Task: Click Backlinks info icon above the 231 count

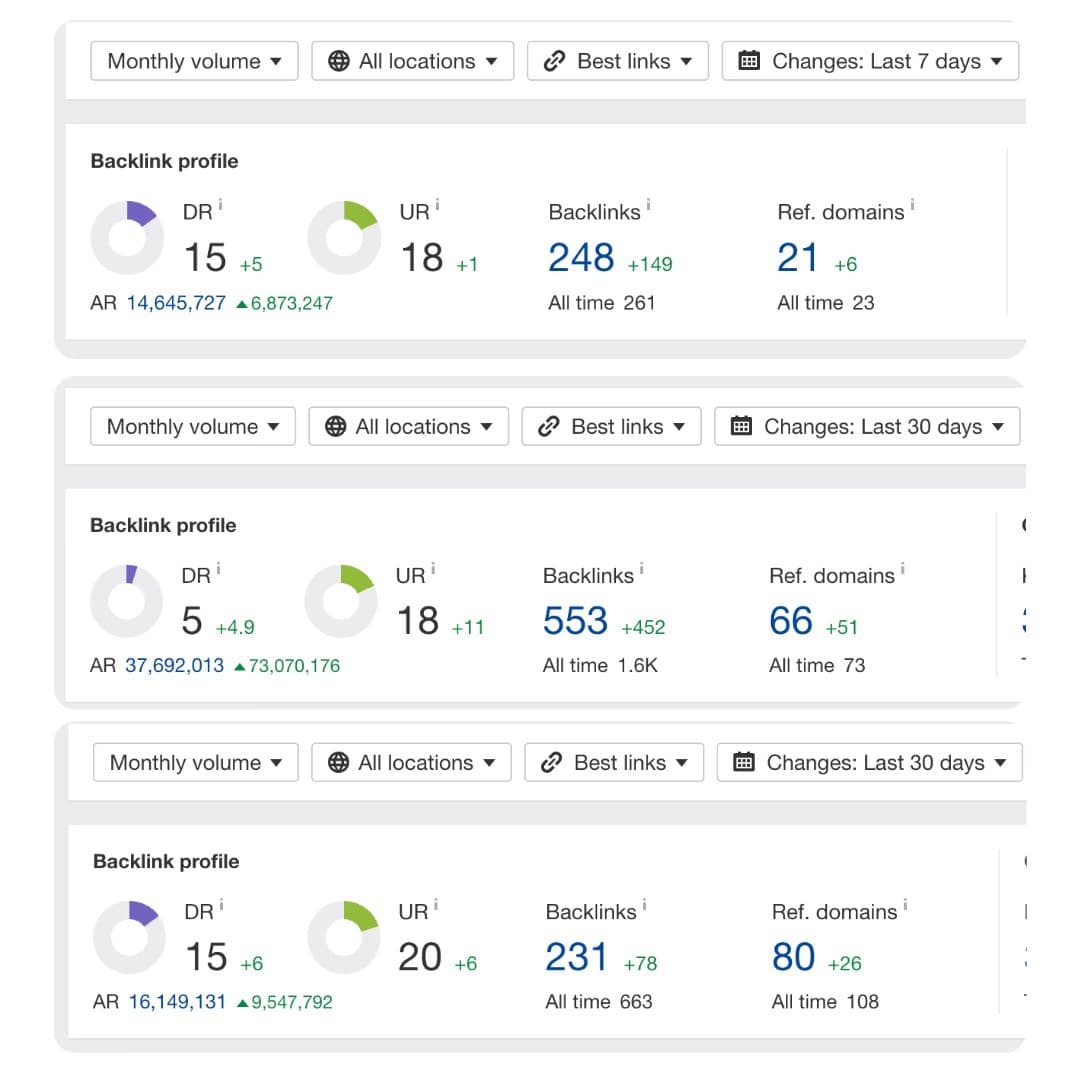Action: pyautogui.click(x=644, y=904)
